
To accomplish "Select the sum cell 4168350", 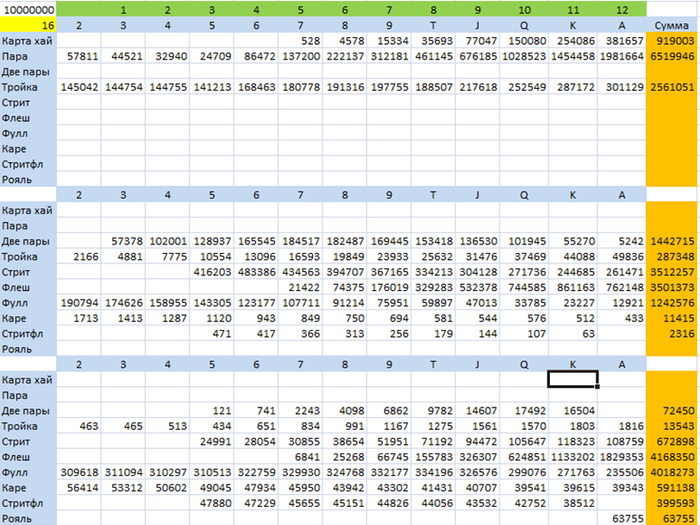I will point(671,457).
